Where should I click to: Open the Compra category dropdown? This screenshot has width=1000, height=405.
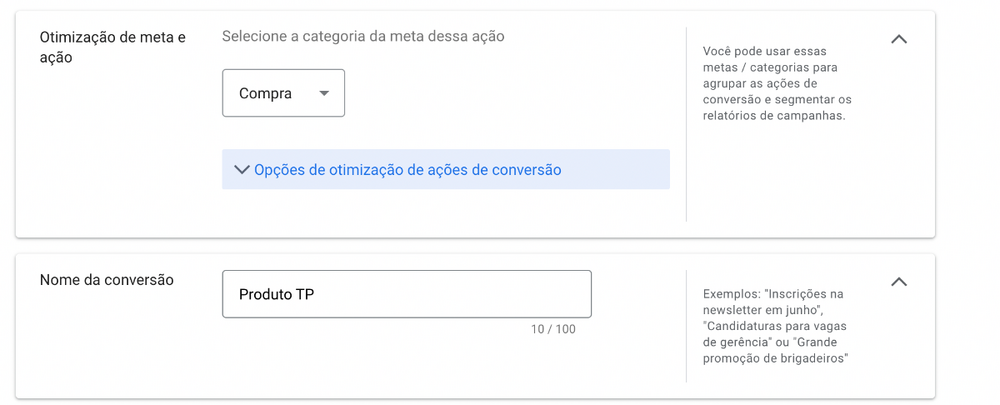point(283,93)
